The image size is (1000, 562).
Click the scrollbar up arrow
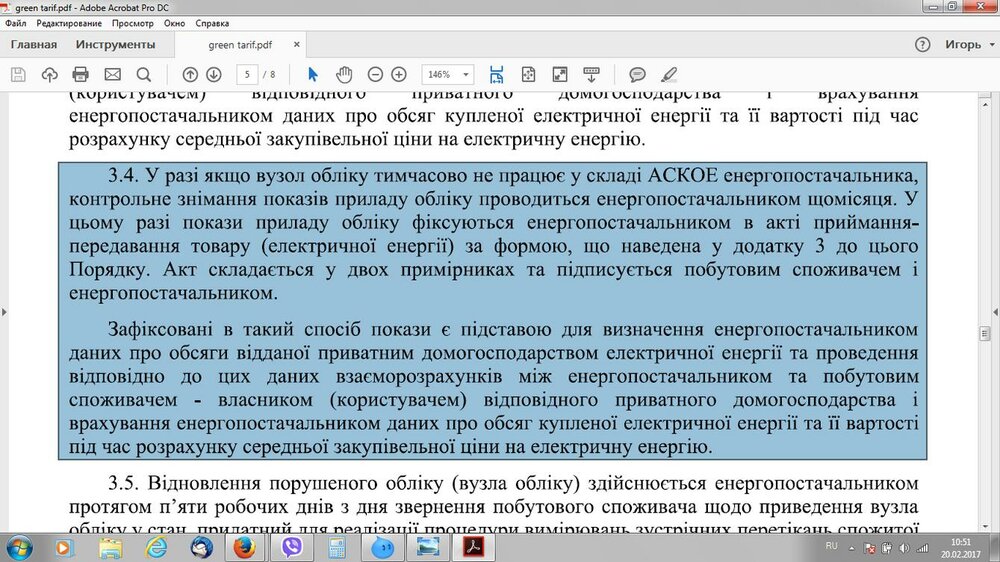(985, 103)
